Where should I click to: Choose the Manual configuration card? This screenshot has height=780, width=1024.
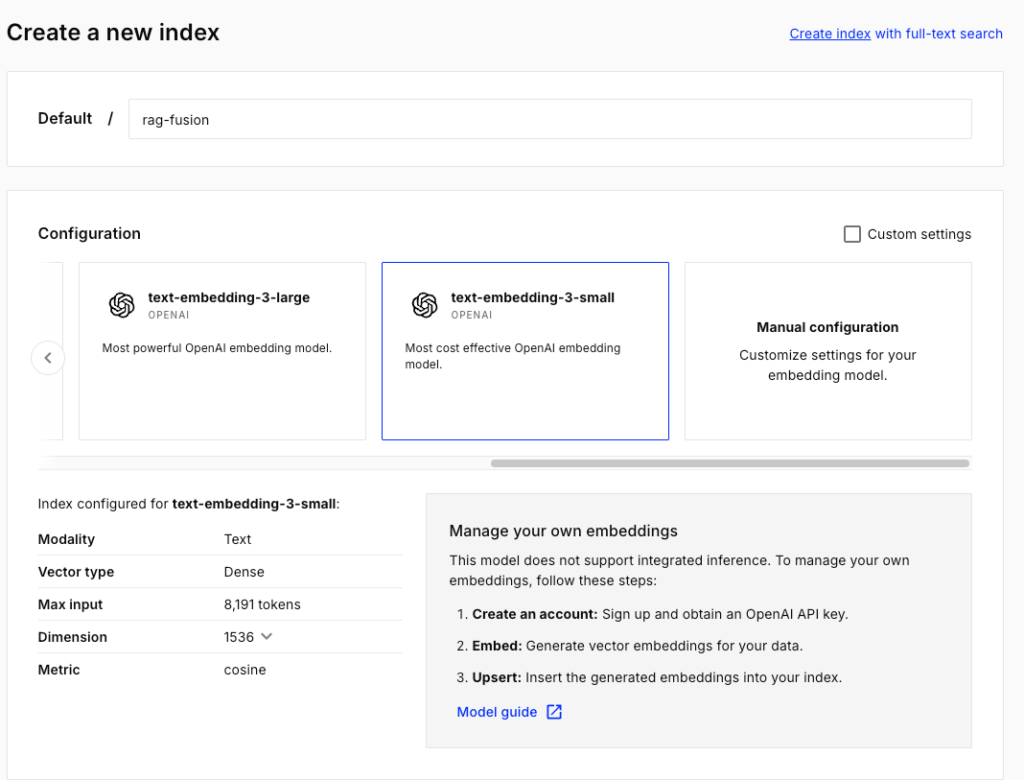pyautogui.click(x=828, y=351)
